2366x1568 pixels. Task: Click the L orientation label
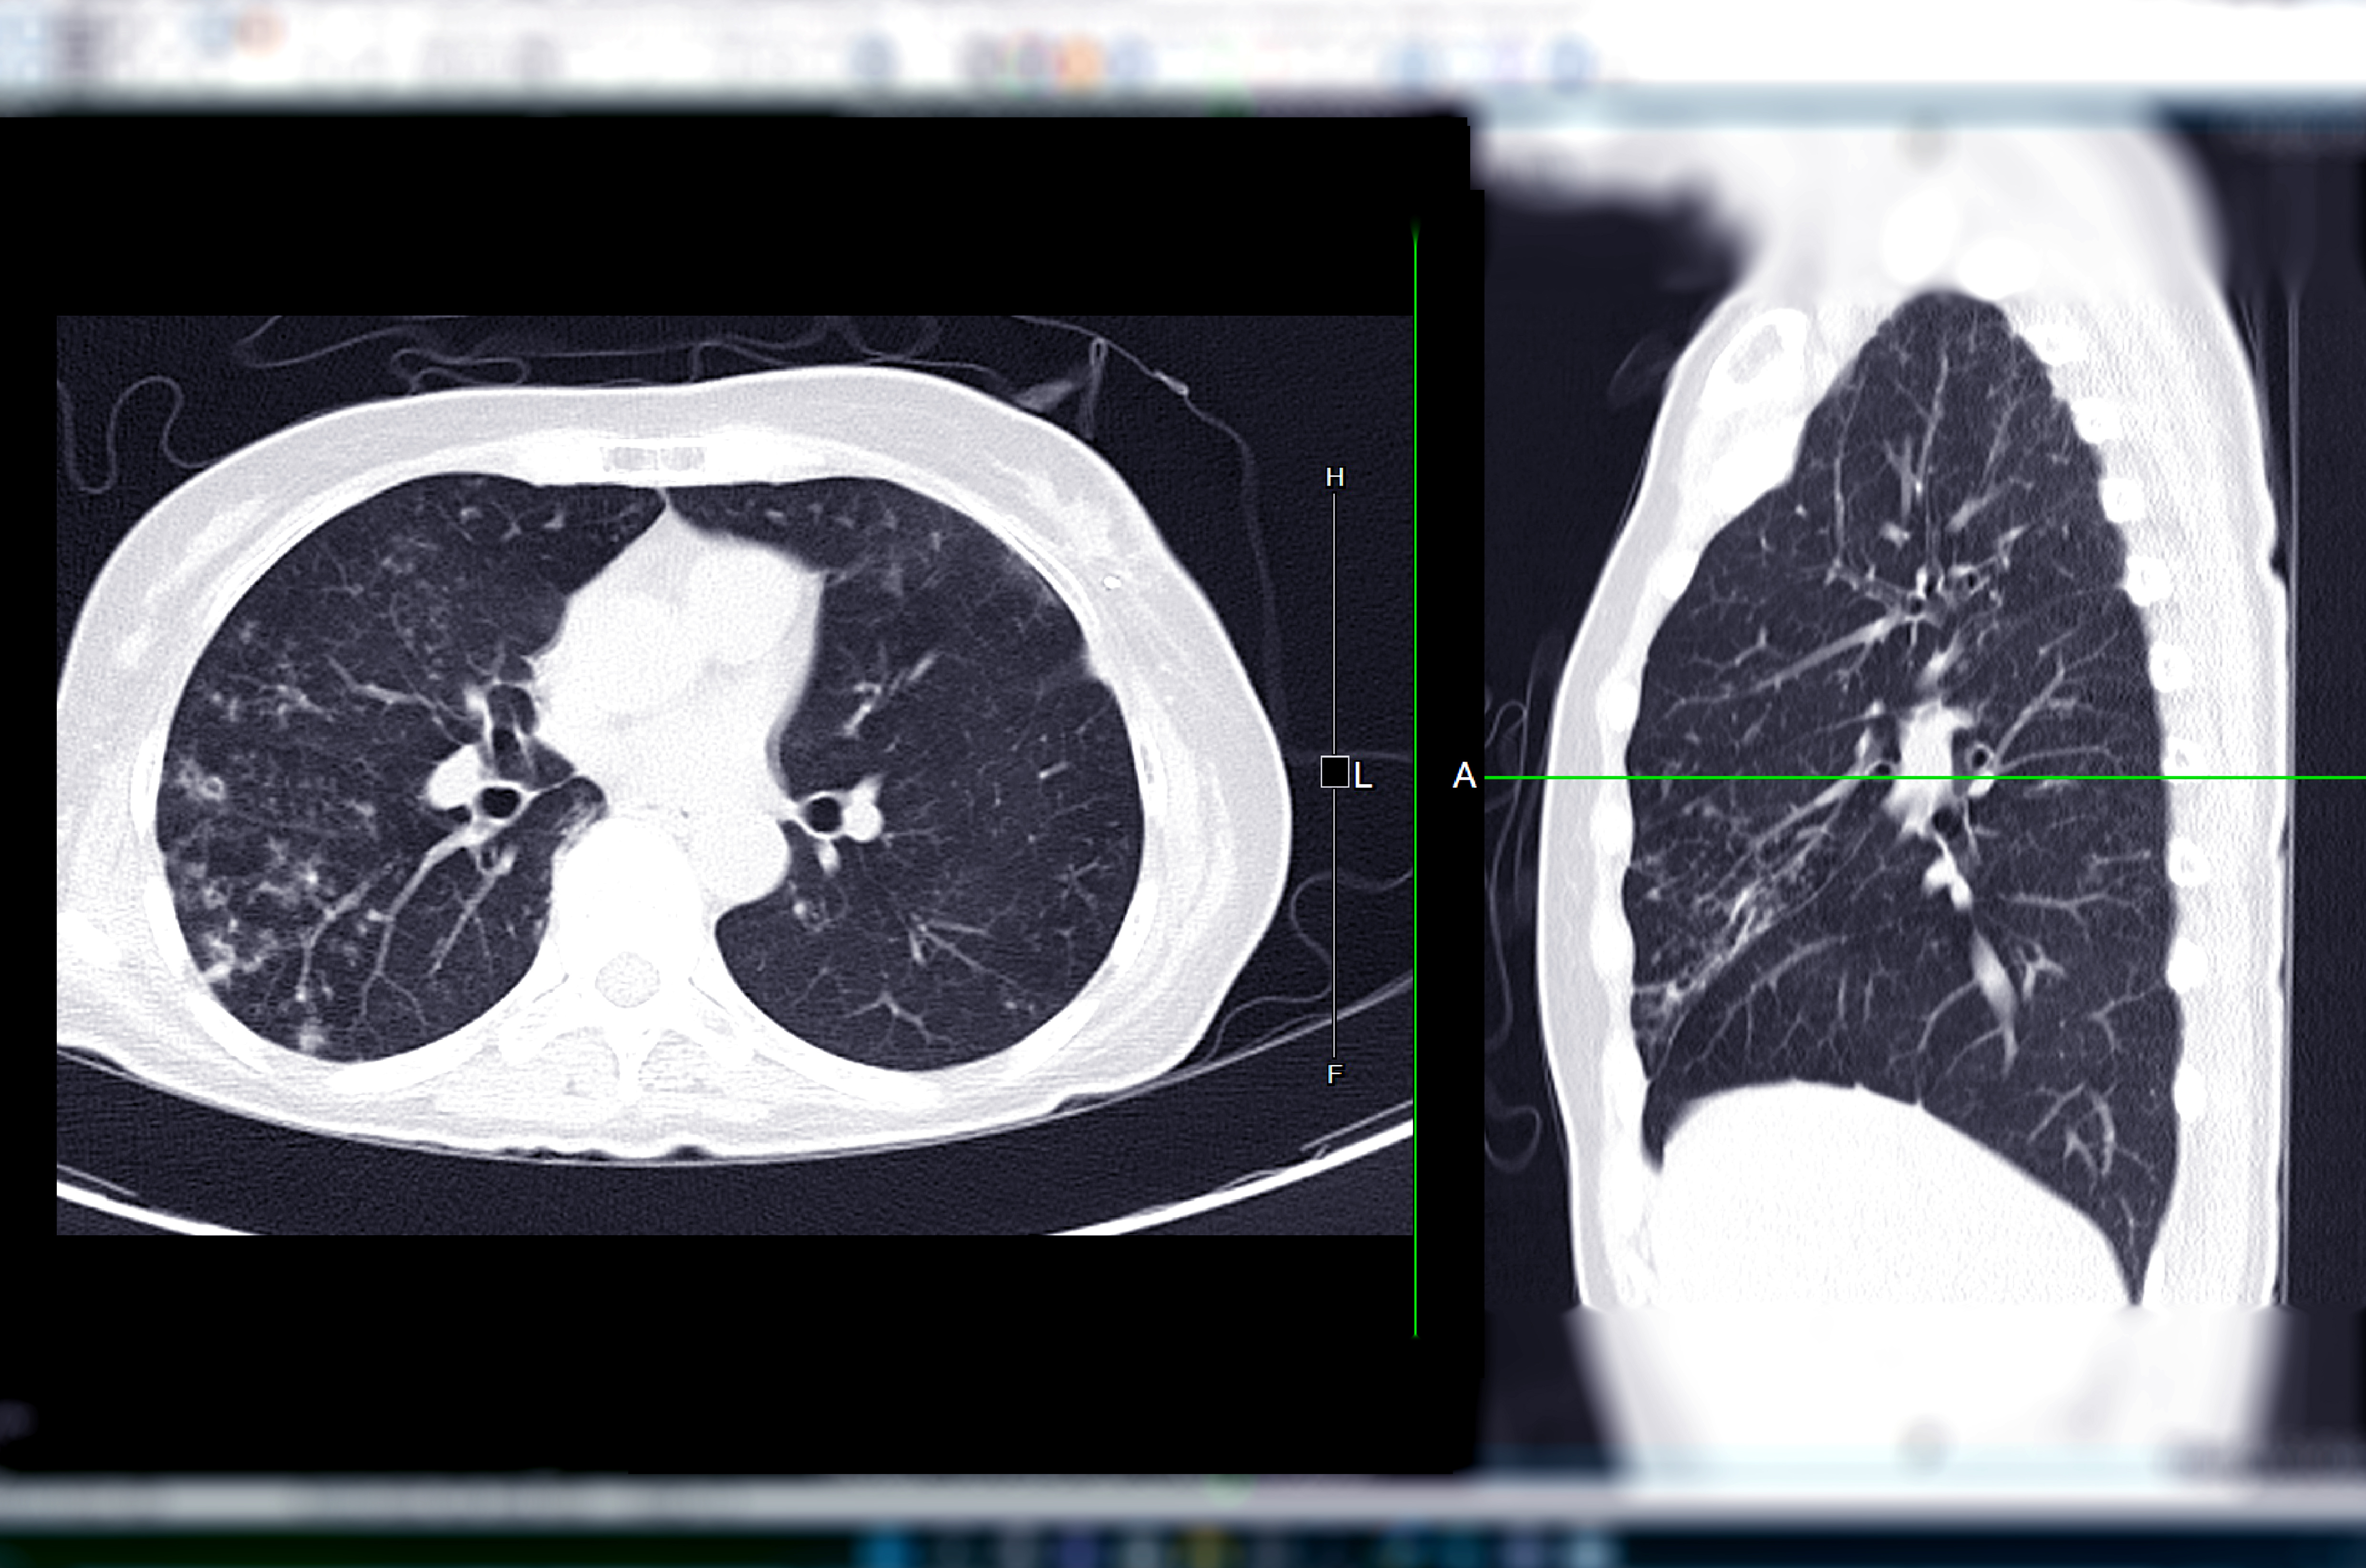tap(1363, 775)
